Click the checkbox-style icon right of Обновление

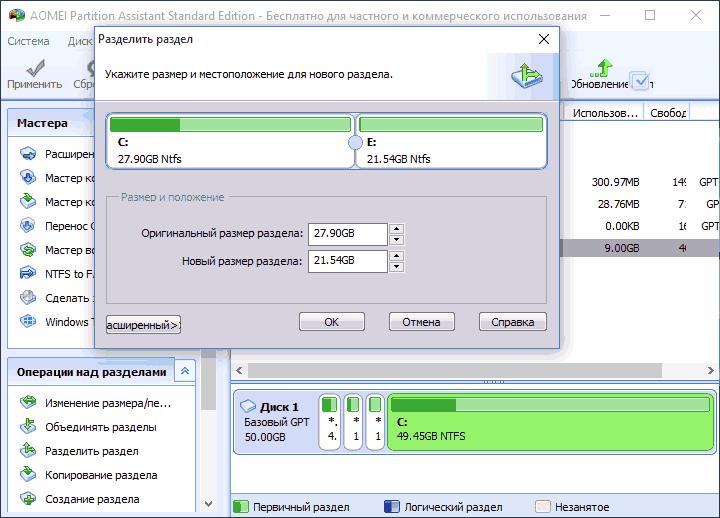tap(640, 81)
